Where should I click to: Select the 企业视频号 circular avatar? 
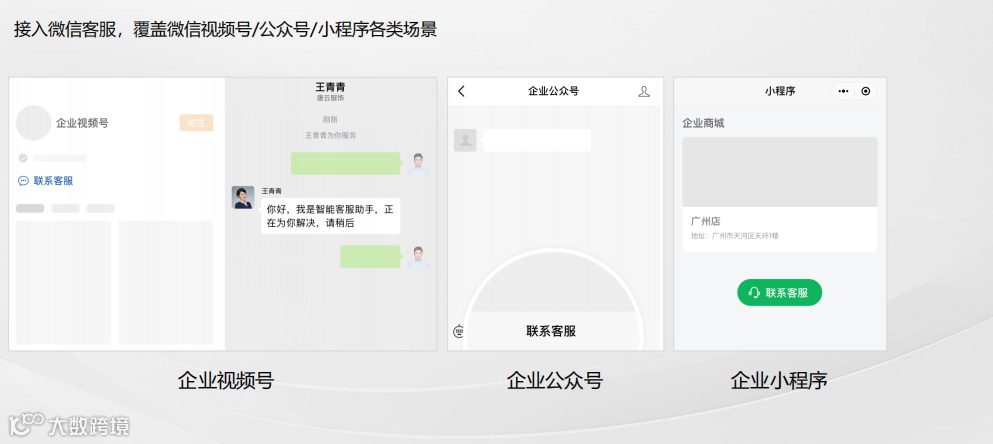point(33,123)
